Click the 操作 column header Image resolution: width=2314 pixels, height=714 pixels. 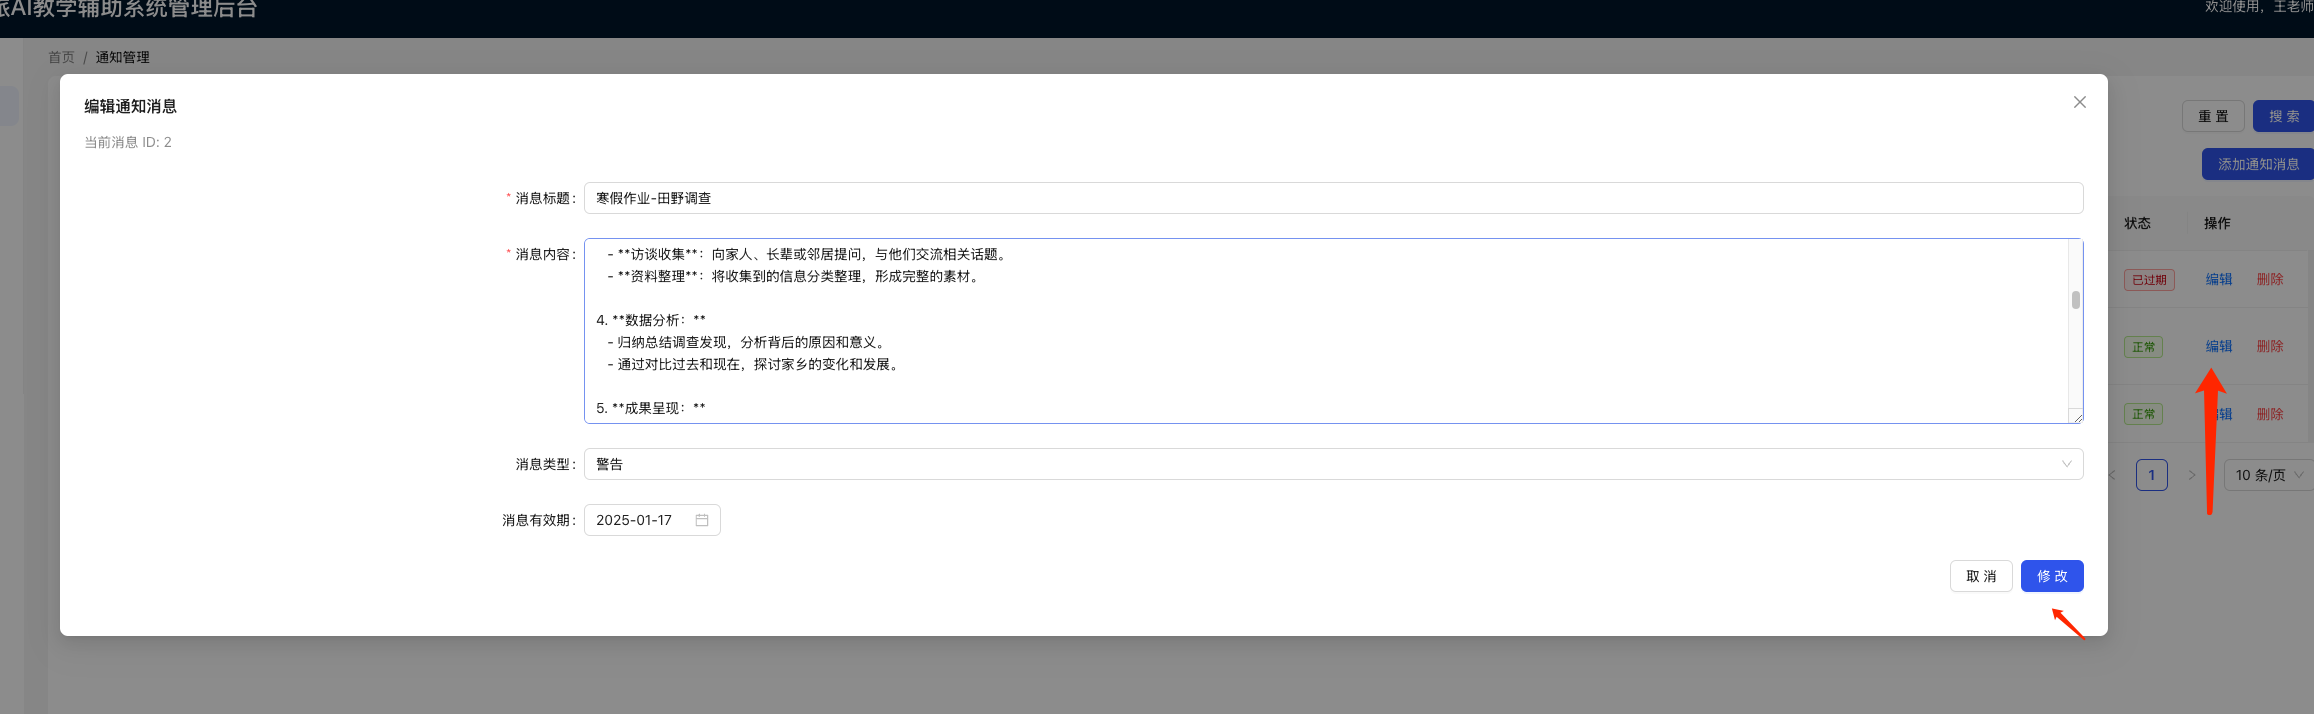point(2217,223)
